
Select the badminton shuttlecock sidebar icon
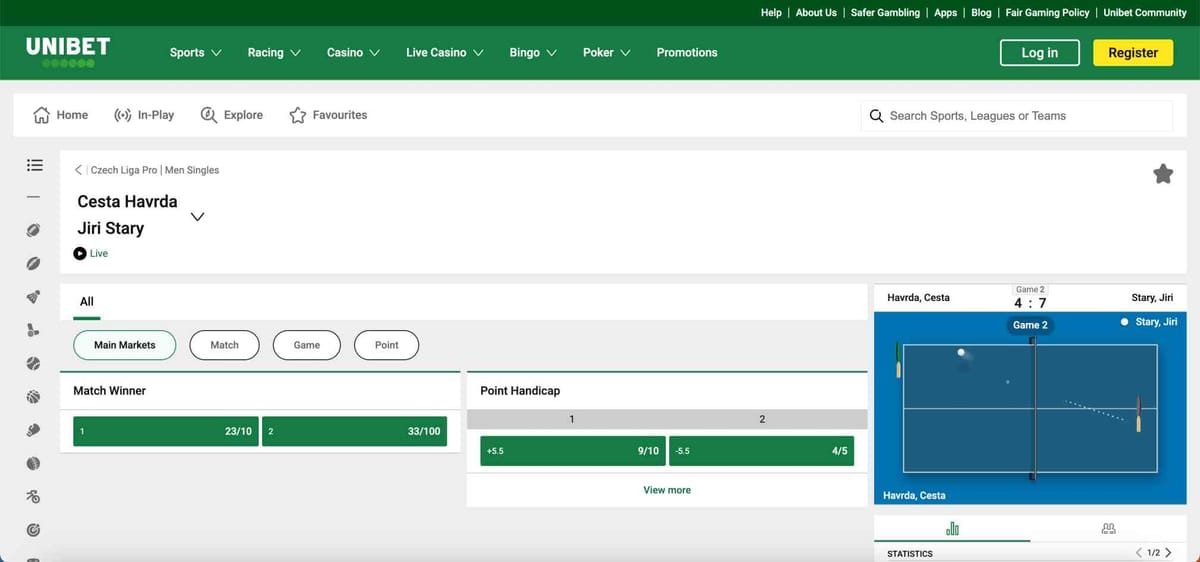pyautogui.click(x=34, y=297)
